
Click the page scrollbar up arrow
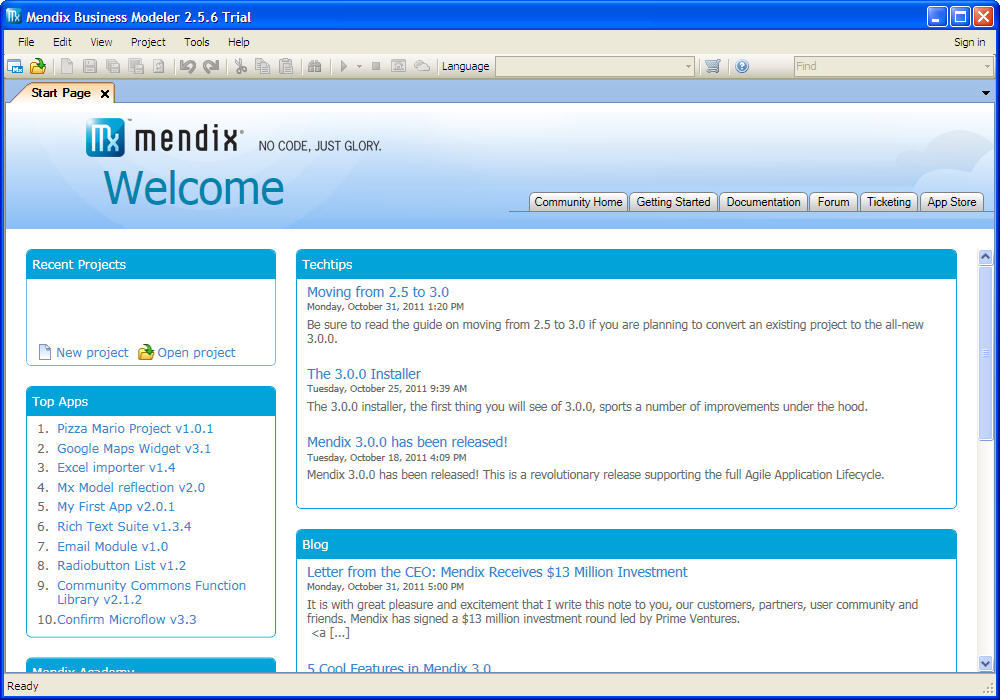tap(985, 256)
